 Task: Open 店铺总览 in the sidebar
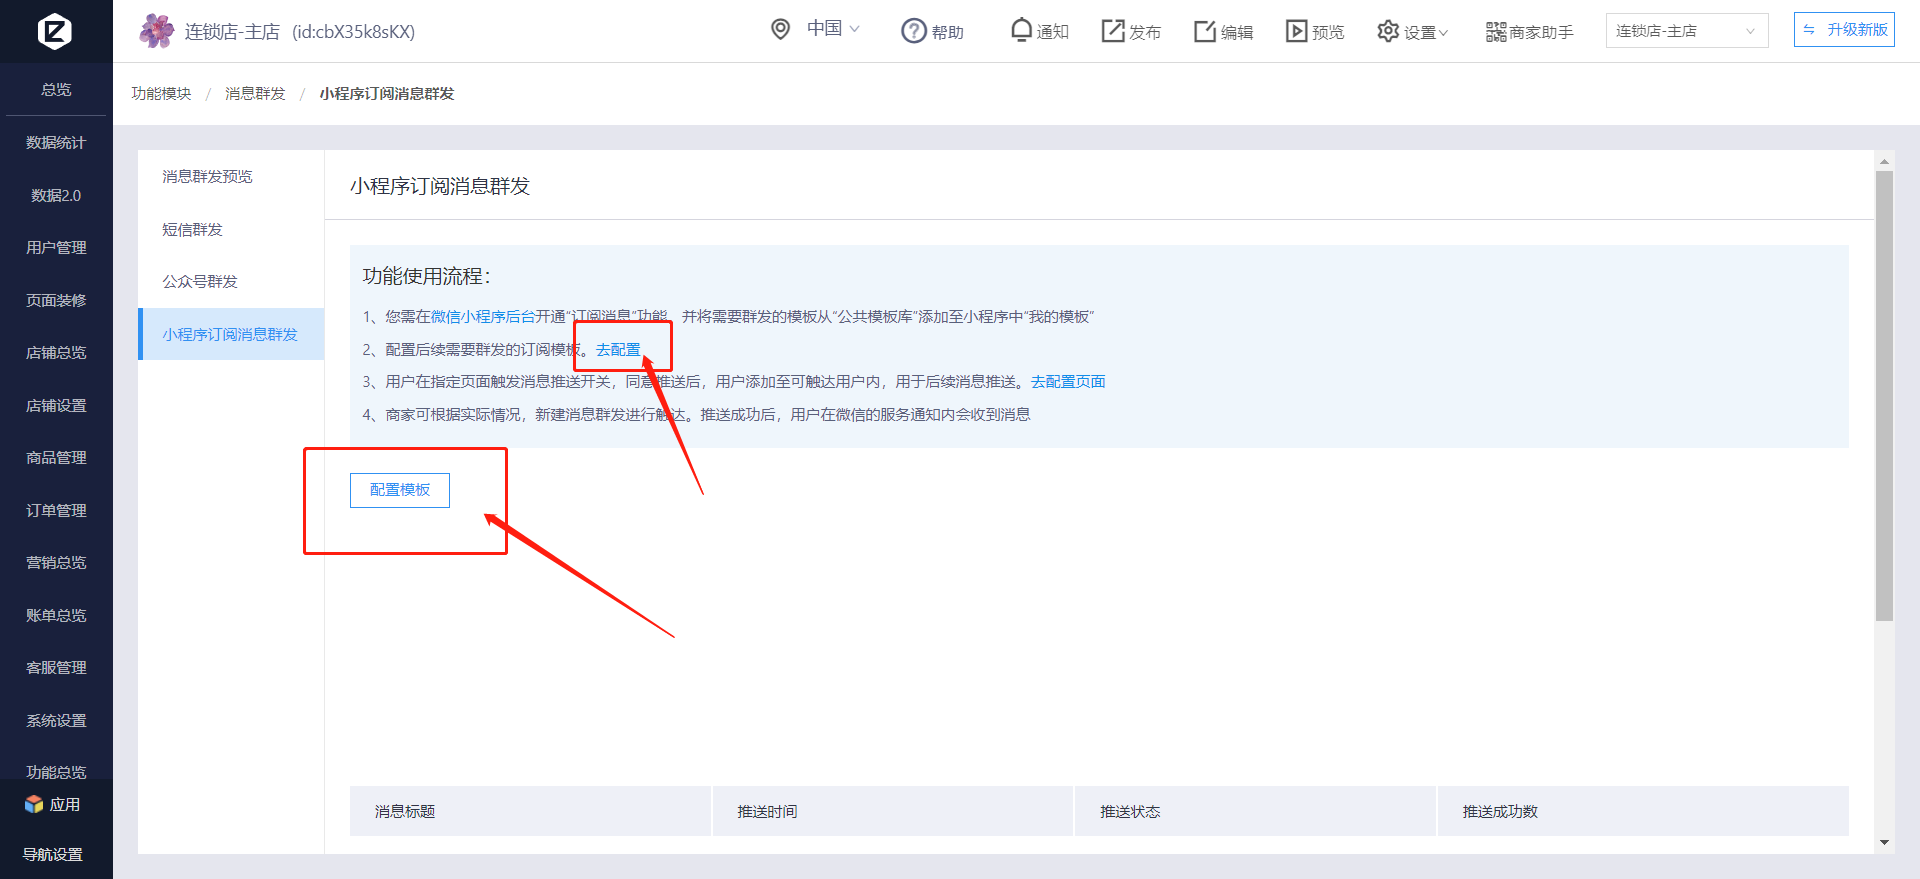[x=56, y=352]
